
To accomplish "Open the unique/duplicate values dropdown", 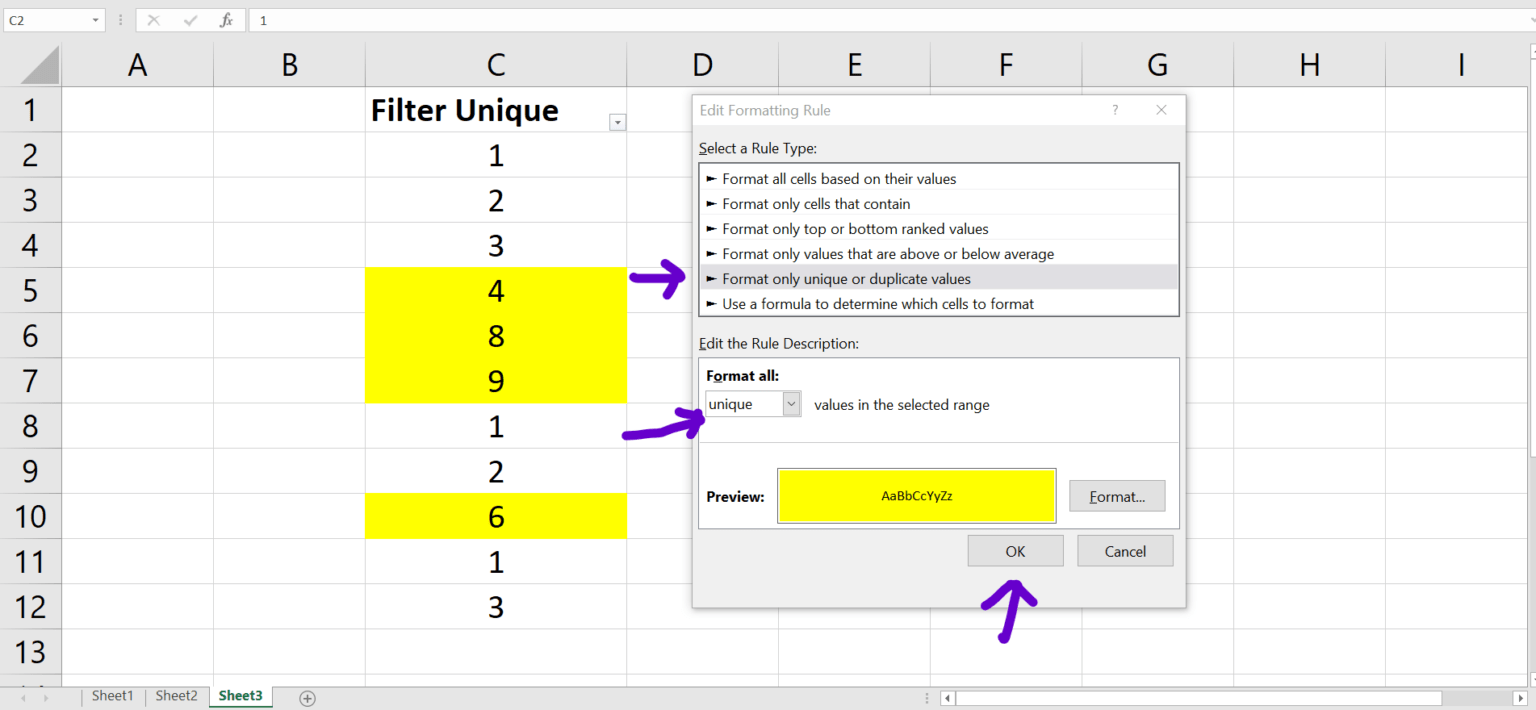I will 791,403.
